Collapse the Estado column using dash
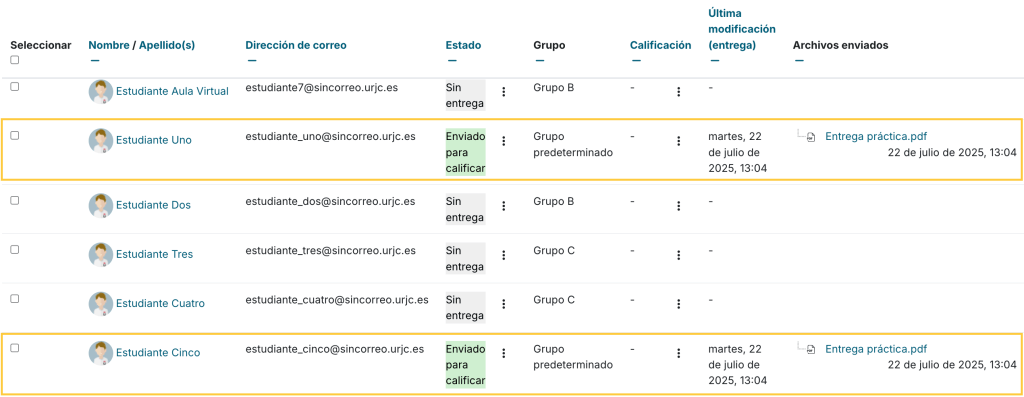This screenshot has height=397, width=1024. (x=450, y=61)
